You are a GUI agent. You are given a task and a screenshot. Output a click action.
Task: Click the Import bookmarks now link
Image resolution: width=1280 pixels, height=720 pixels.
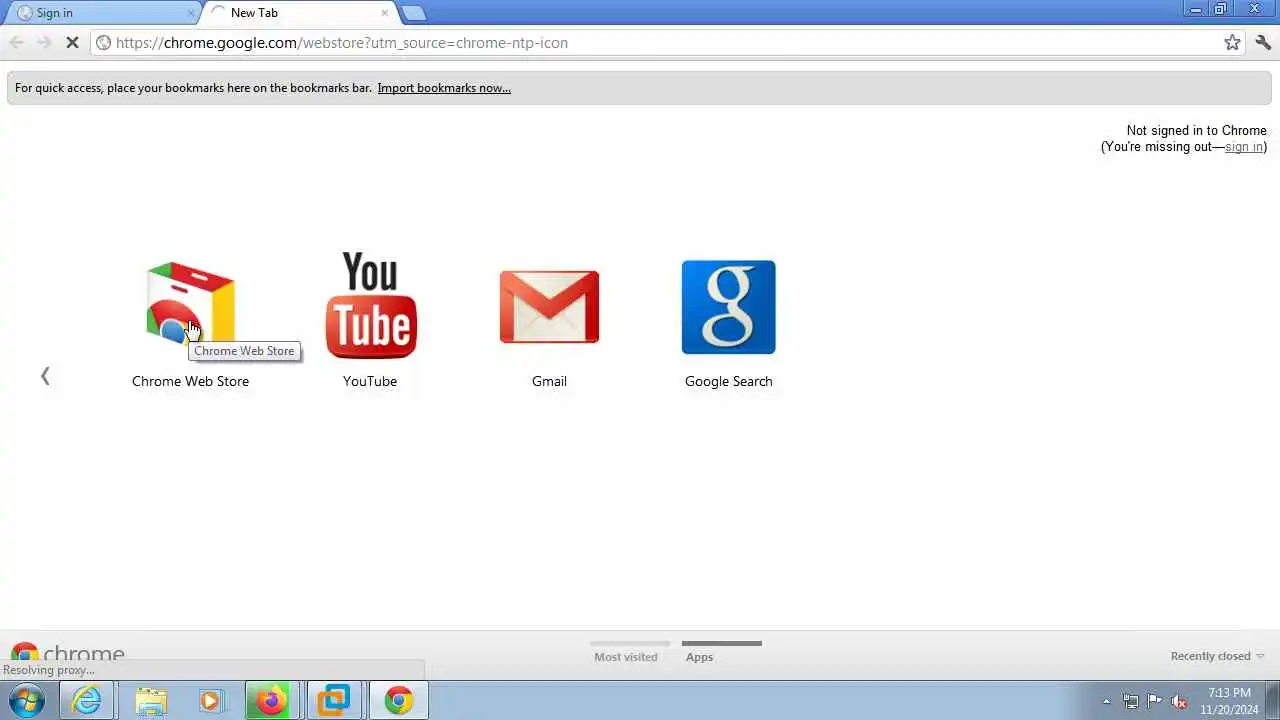(x=444, y=88)
